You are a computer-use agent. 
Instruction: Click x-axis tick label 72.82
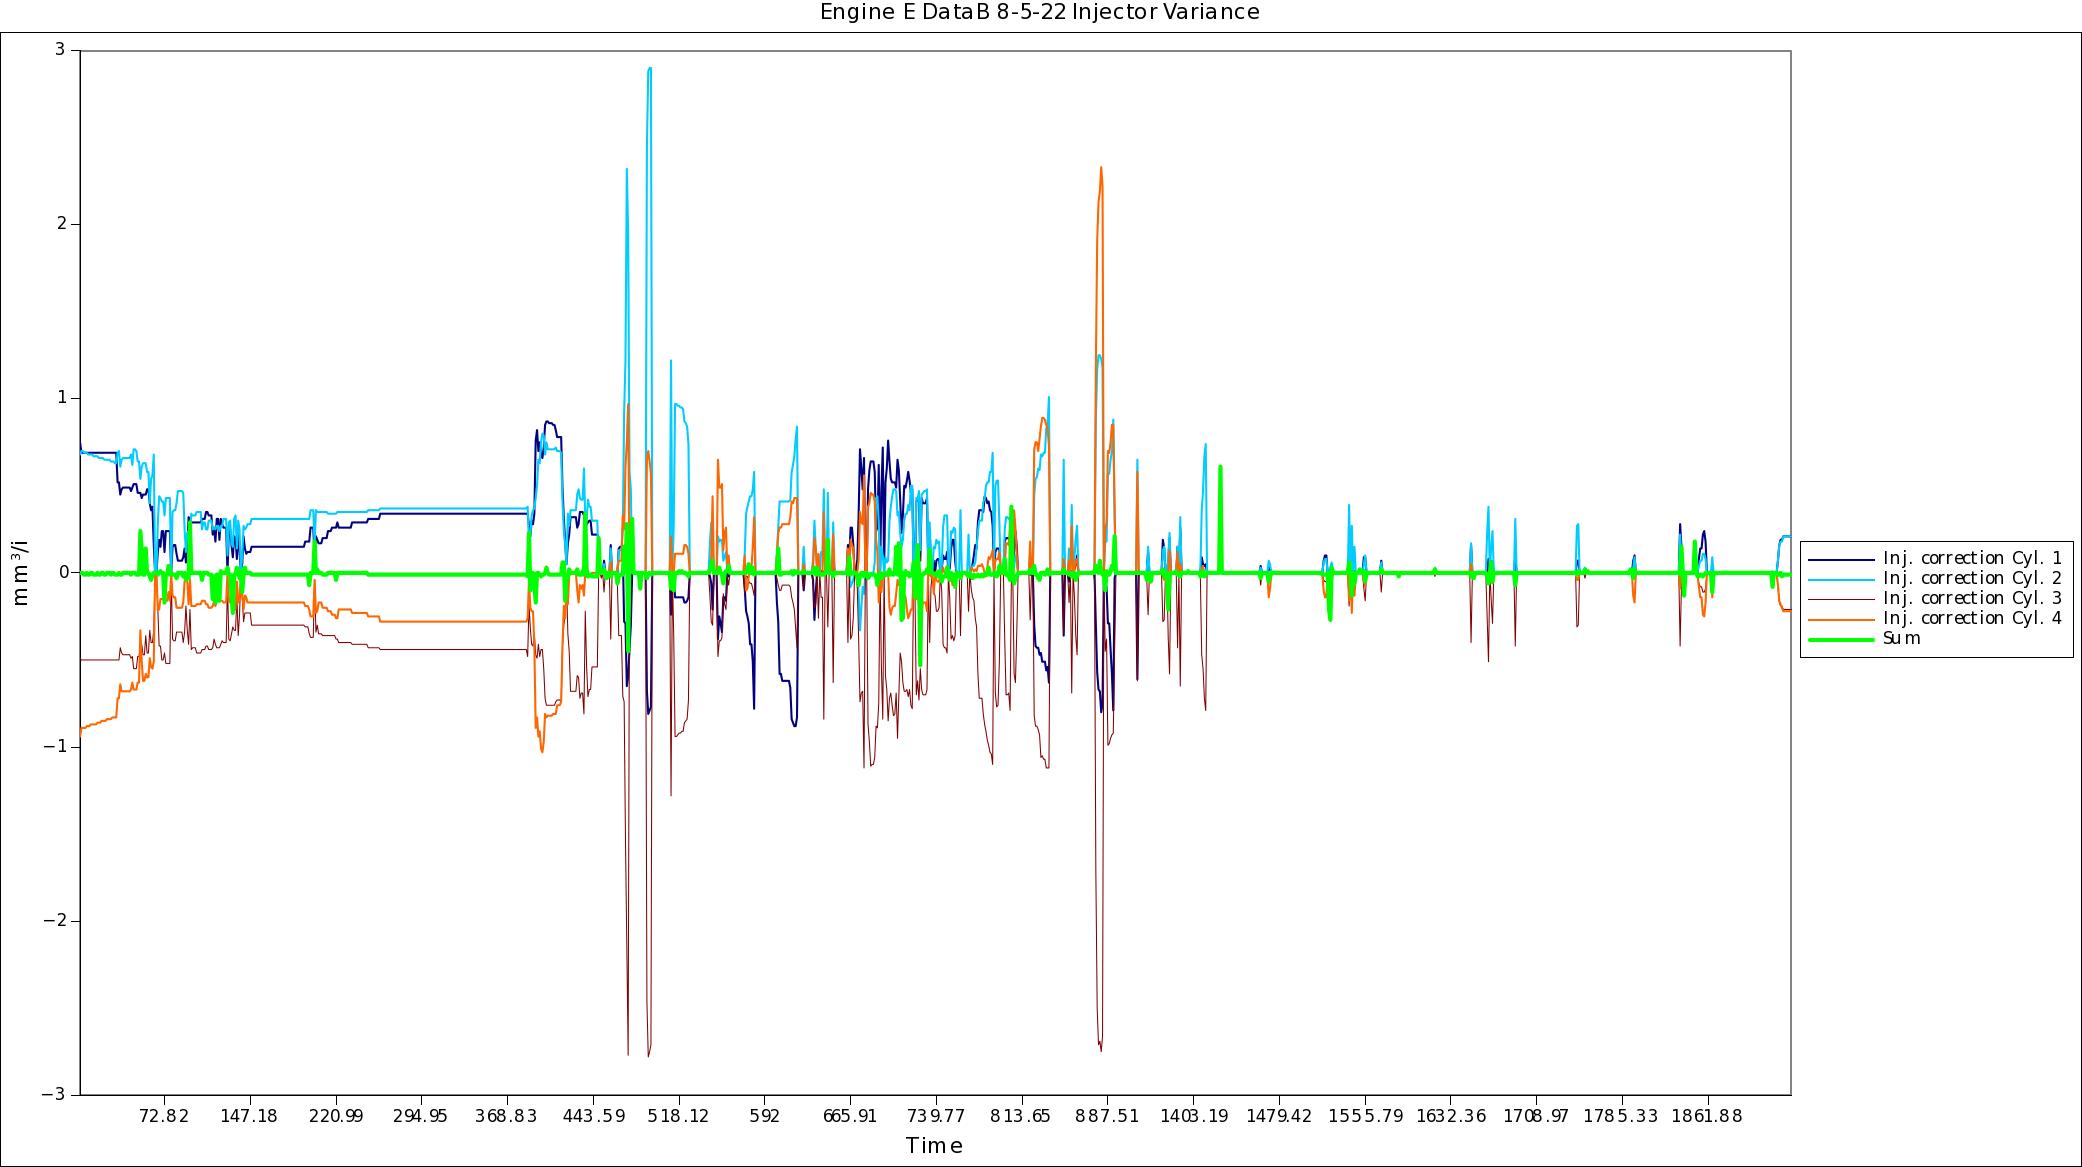164,1115
